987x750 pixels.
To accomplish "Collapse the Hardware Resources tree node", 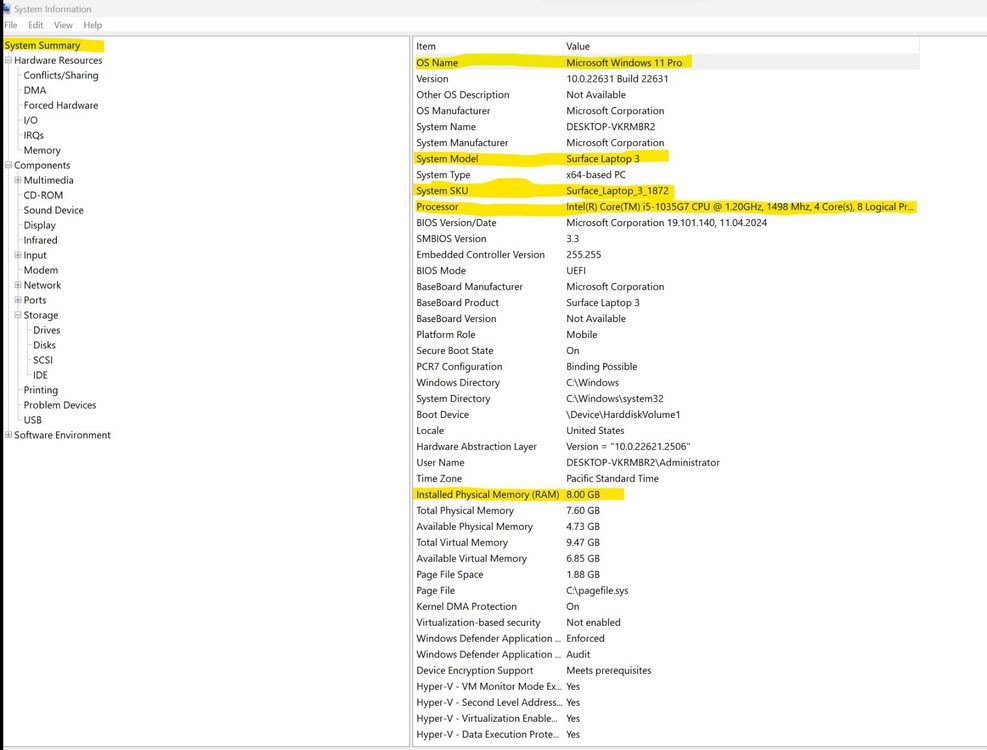I will click(8, 61).
